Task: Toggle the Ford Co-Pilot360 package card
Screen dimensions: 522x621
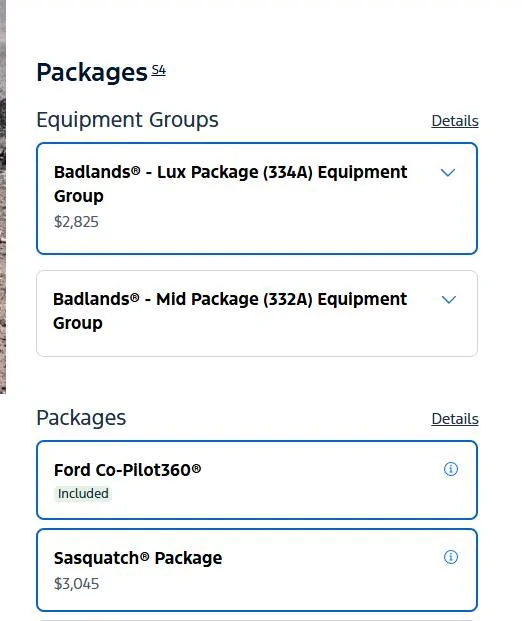Action: (257, 480)
